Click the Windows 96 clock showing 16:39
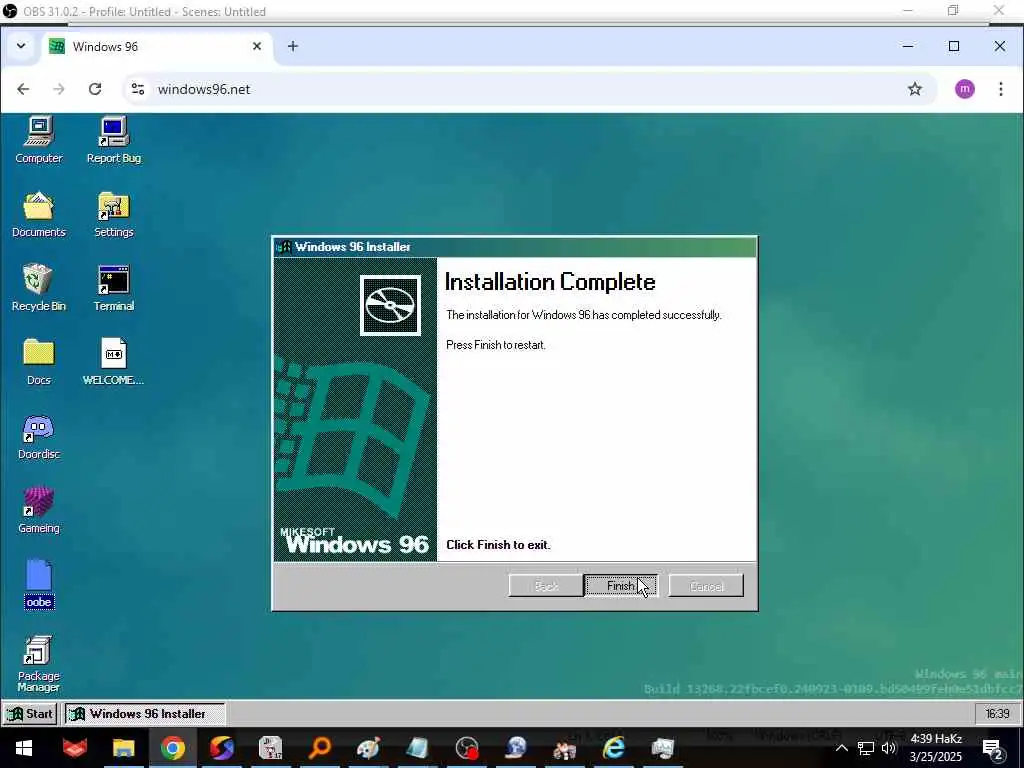 tap(997, 714)
